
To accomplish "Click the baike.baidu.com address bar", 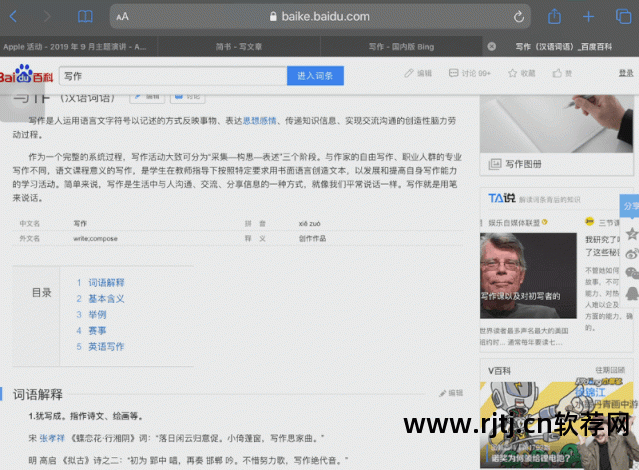I will (x=320, y=17).
